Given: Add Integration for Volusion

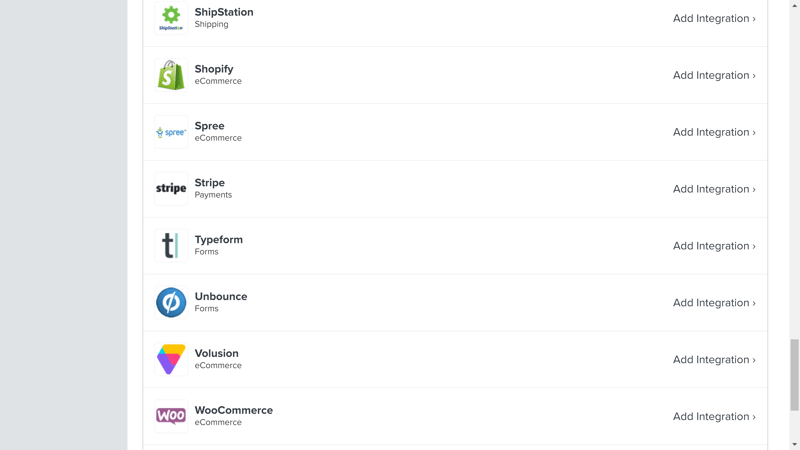Looking at the screenshot, I should 713,360.
